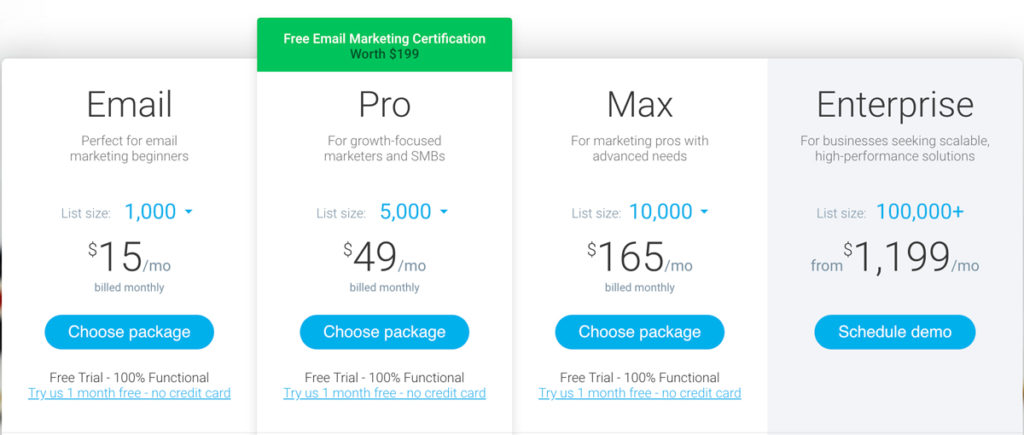This screenshot has height=435, width=1024.
Task: Choose package for the Max plan
Action: pos(639,332)
